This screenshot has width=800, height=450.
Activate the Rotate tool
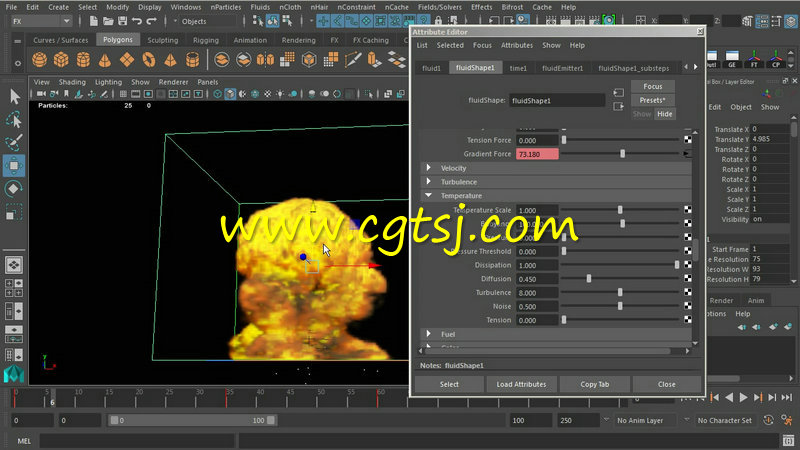14,189
